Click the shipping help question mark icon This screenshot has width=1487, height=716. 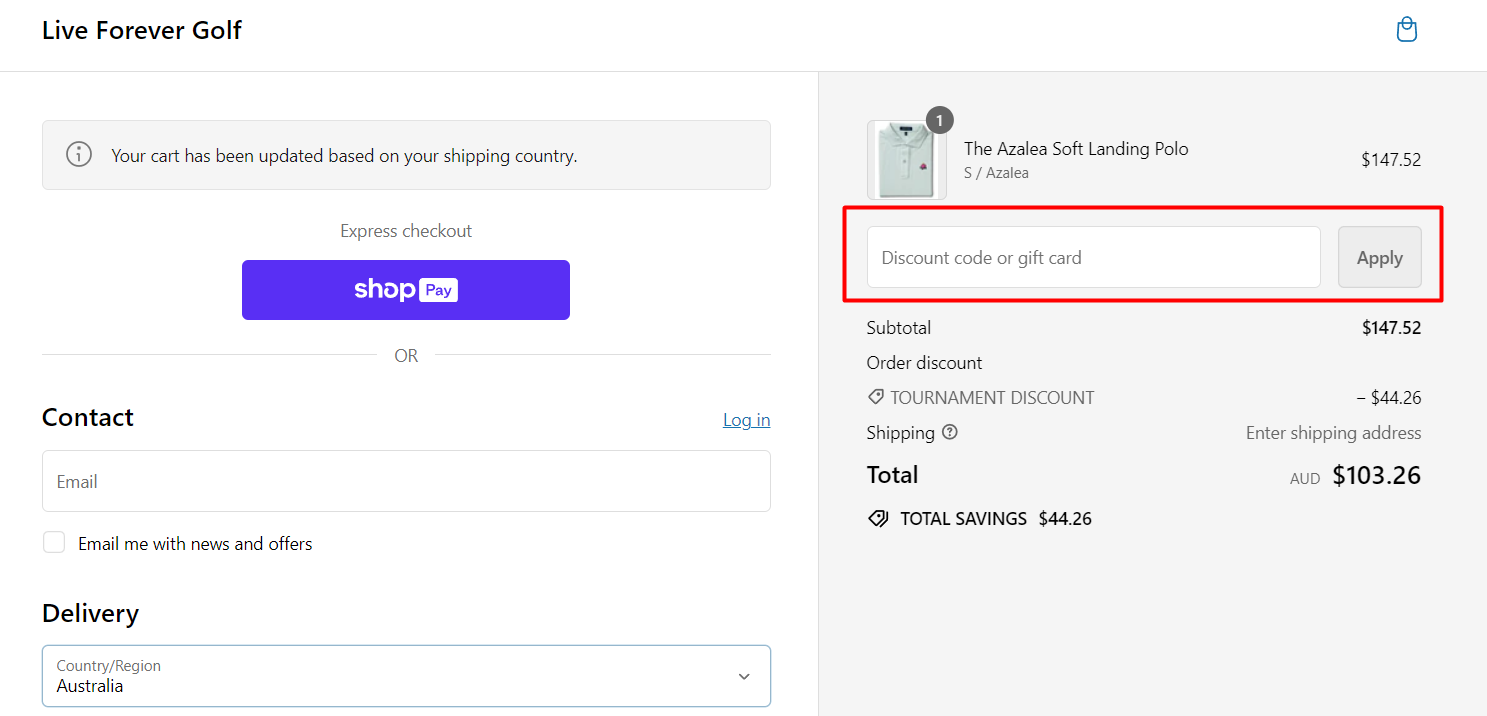(950, 433)
